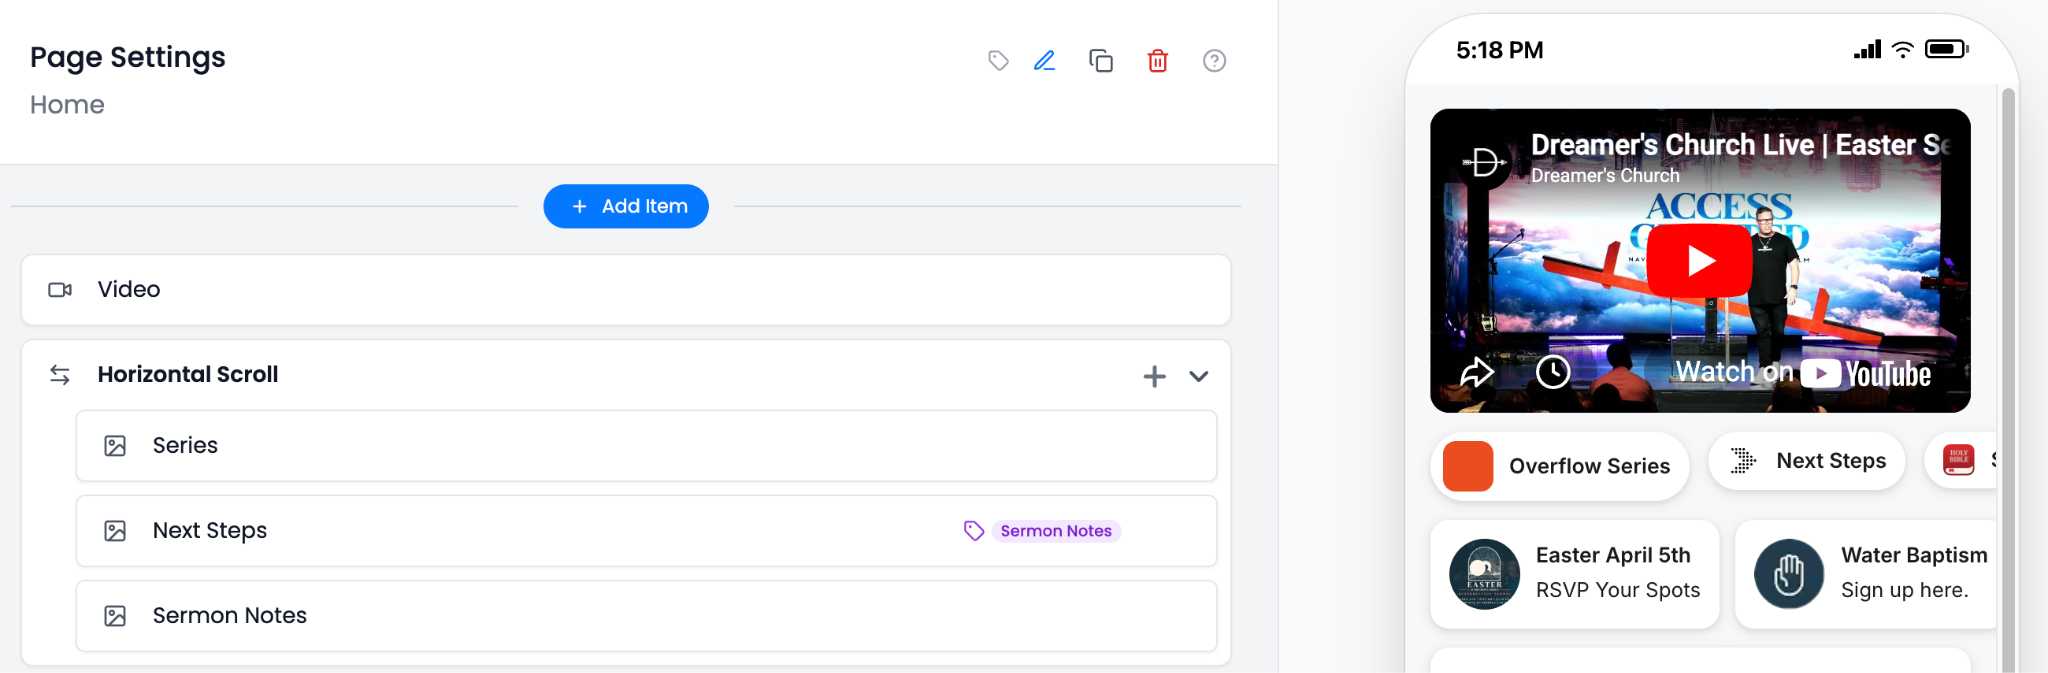The height and width of the screenshot is (673, 2048).
Task: Open the Water Baptism sign up card
Action: point(1866,573)
